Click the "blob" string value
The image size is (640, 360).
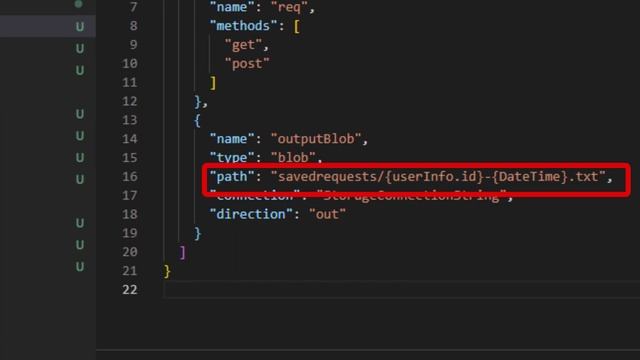[293, 158]
